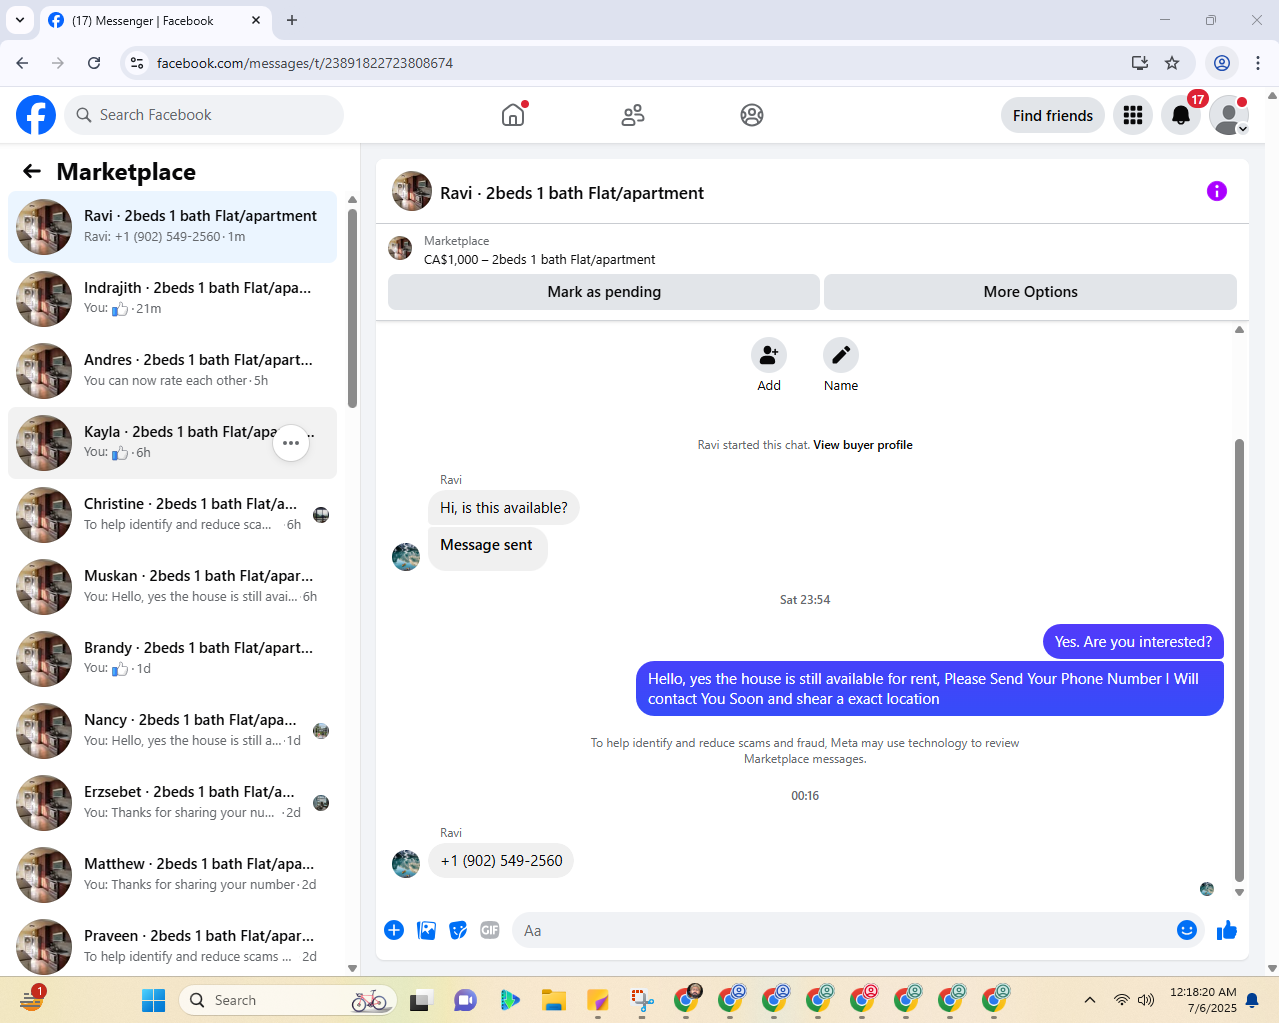Send a thumbs-up like
The image size is (1279, 1023).
click(x=1227, y=930)
